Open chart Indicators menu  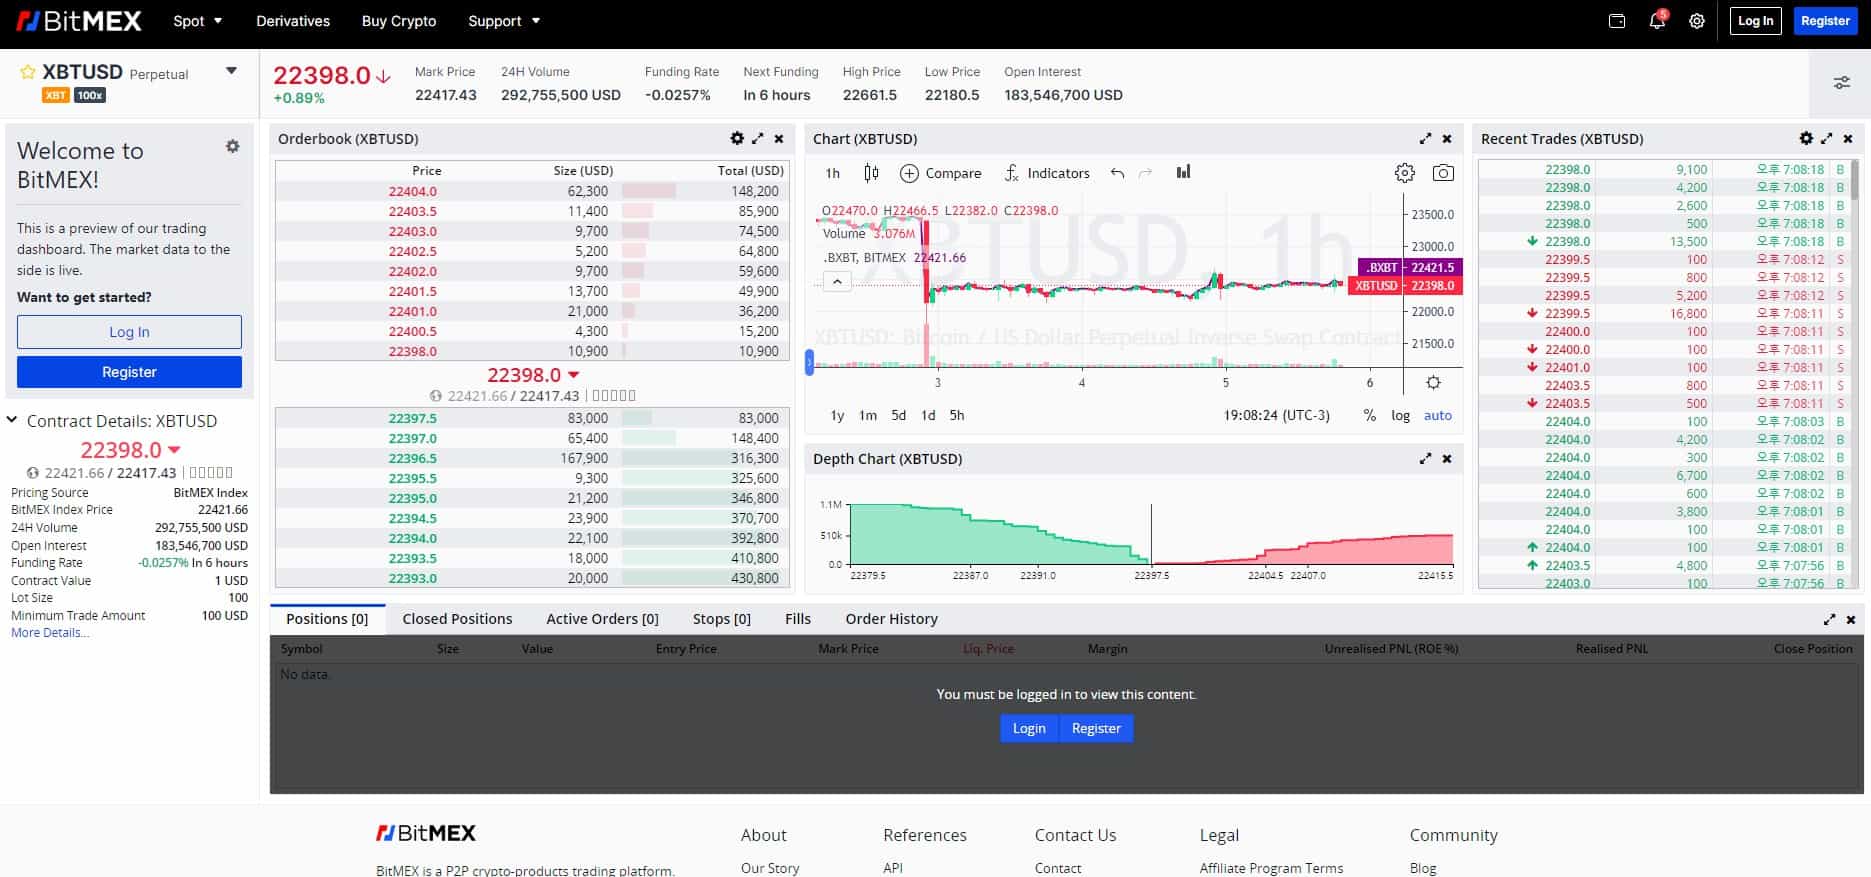click(x=1047, y=173)
